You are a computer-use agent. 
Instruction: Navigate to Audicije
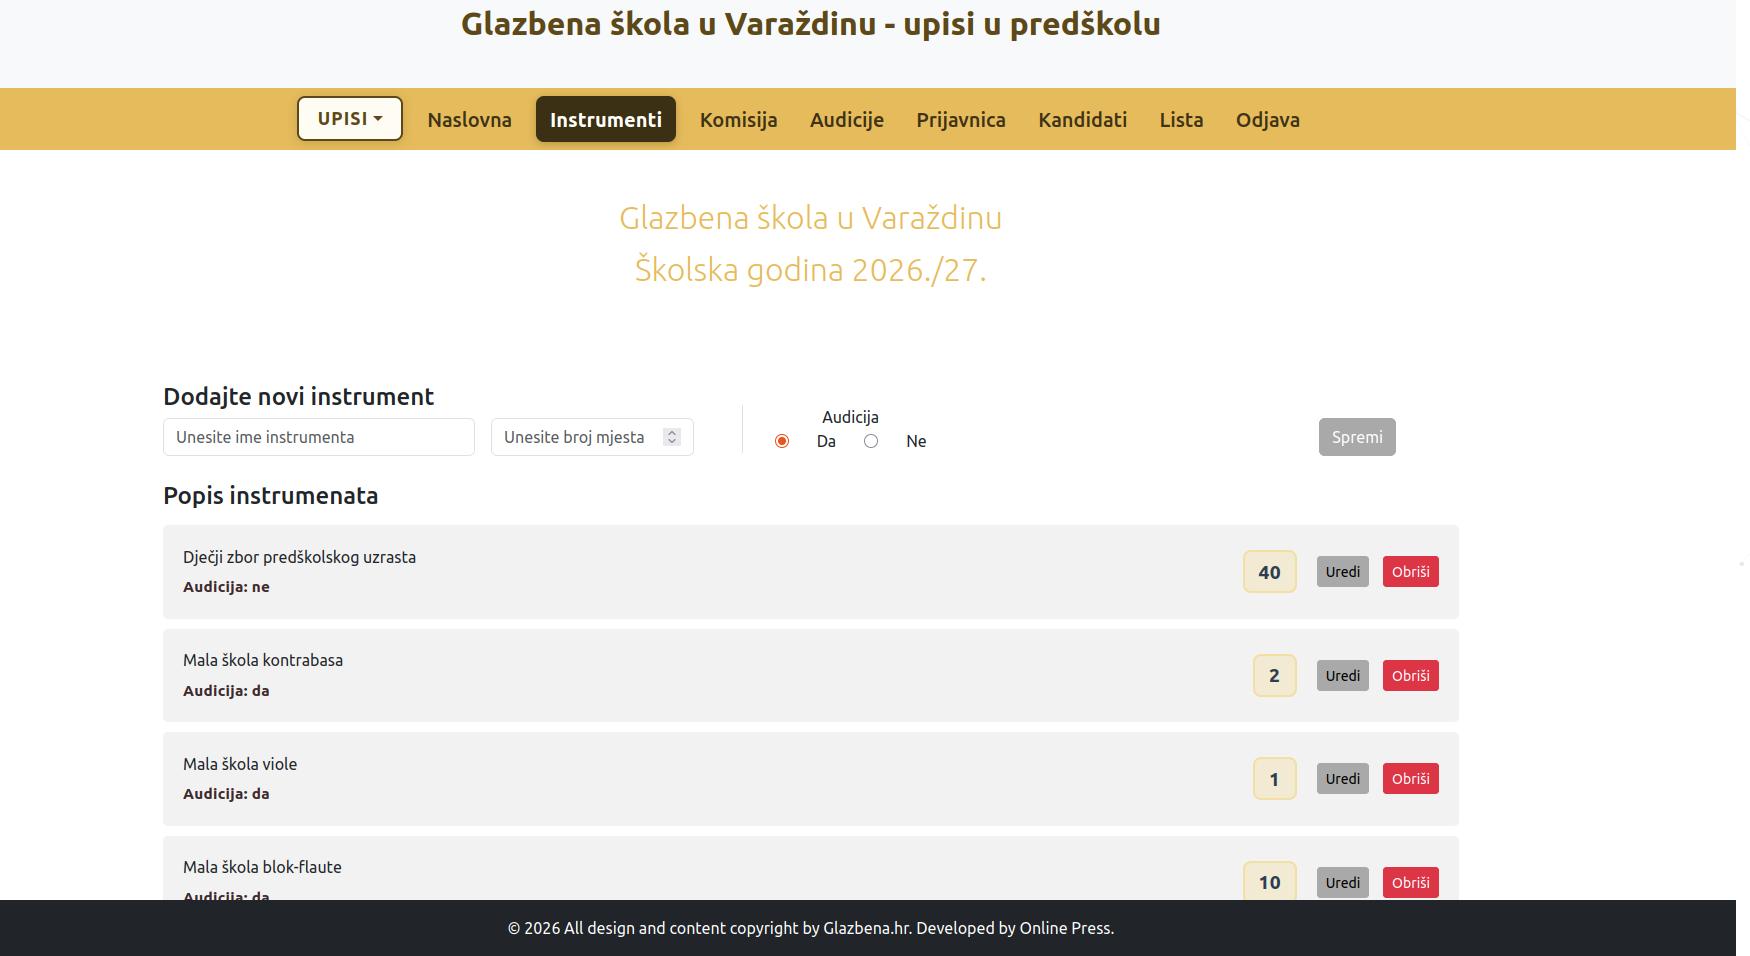coord(847,120)
